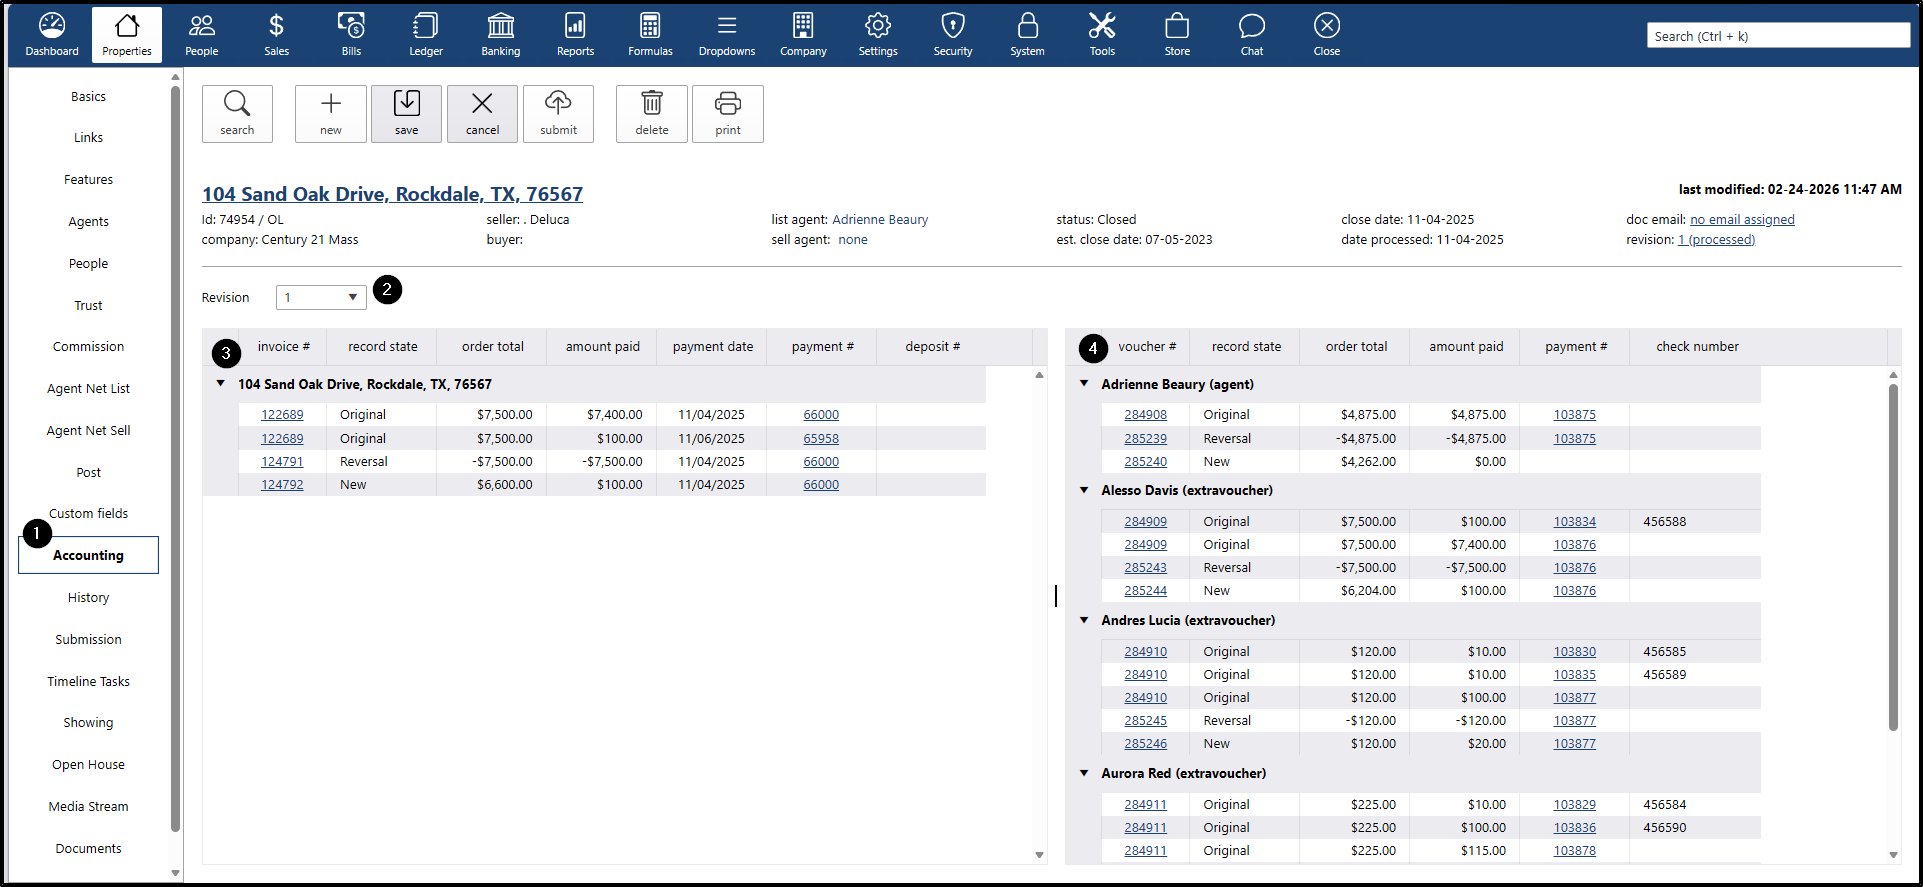Open the History sidebar tab
1923x887 pixels.
click(89, 598)
